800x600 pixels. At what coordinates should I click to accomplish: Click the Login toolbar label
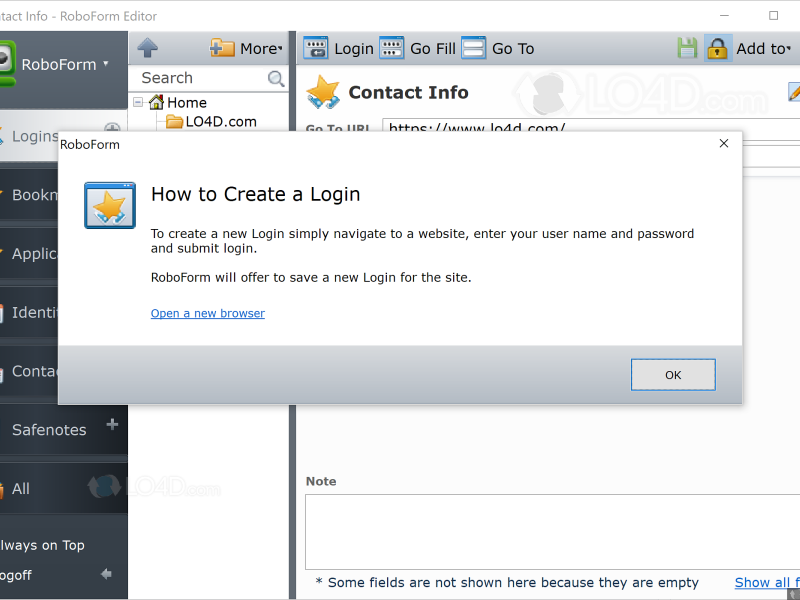tap(354, 48)
